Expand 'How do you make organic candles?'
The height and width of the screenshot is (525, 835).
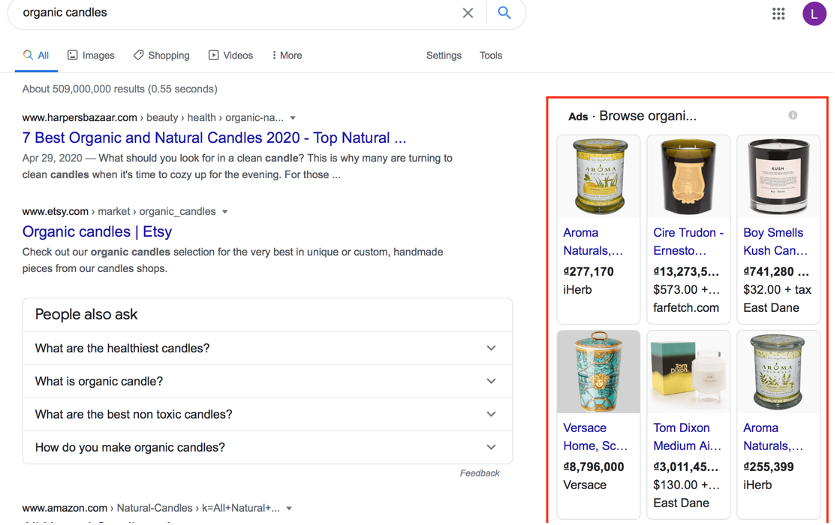tap(267, 447)
